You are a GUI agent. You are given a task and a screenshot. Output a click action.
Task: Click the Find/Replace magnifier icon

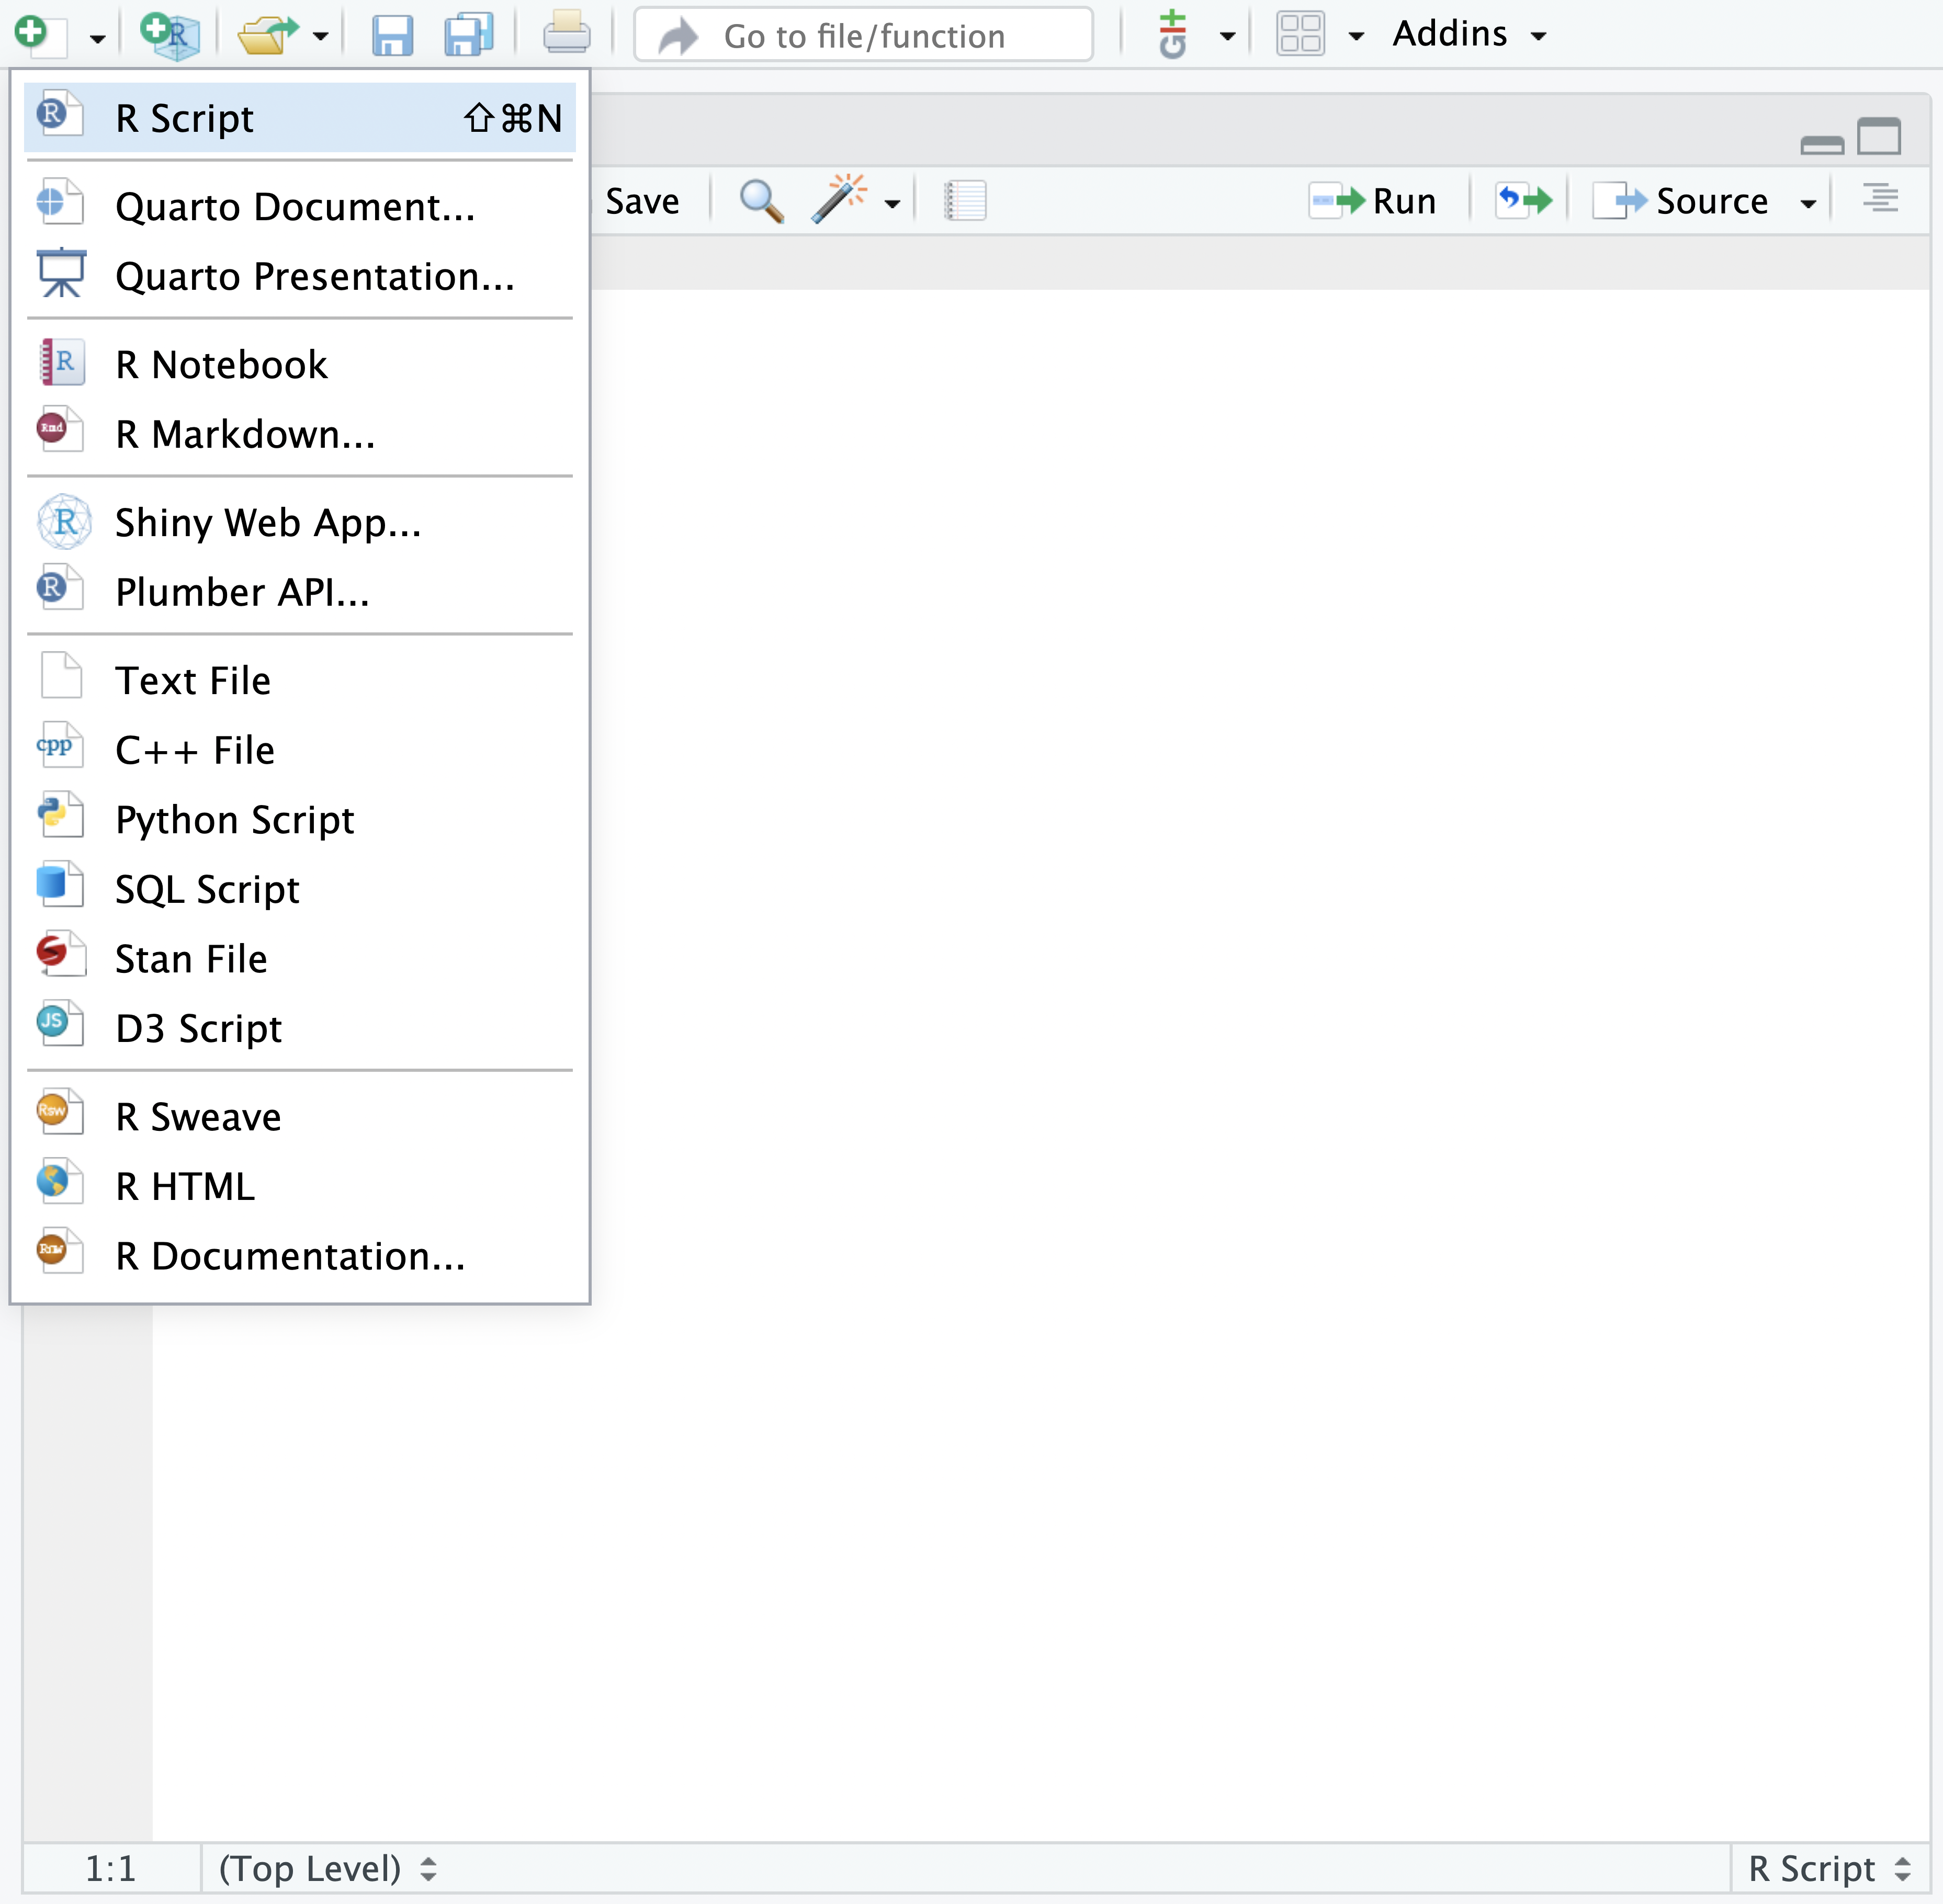pyautogui.click(x=761, y=201)
